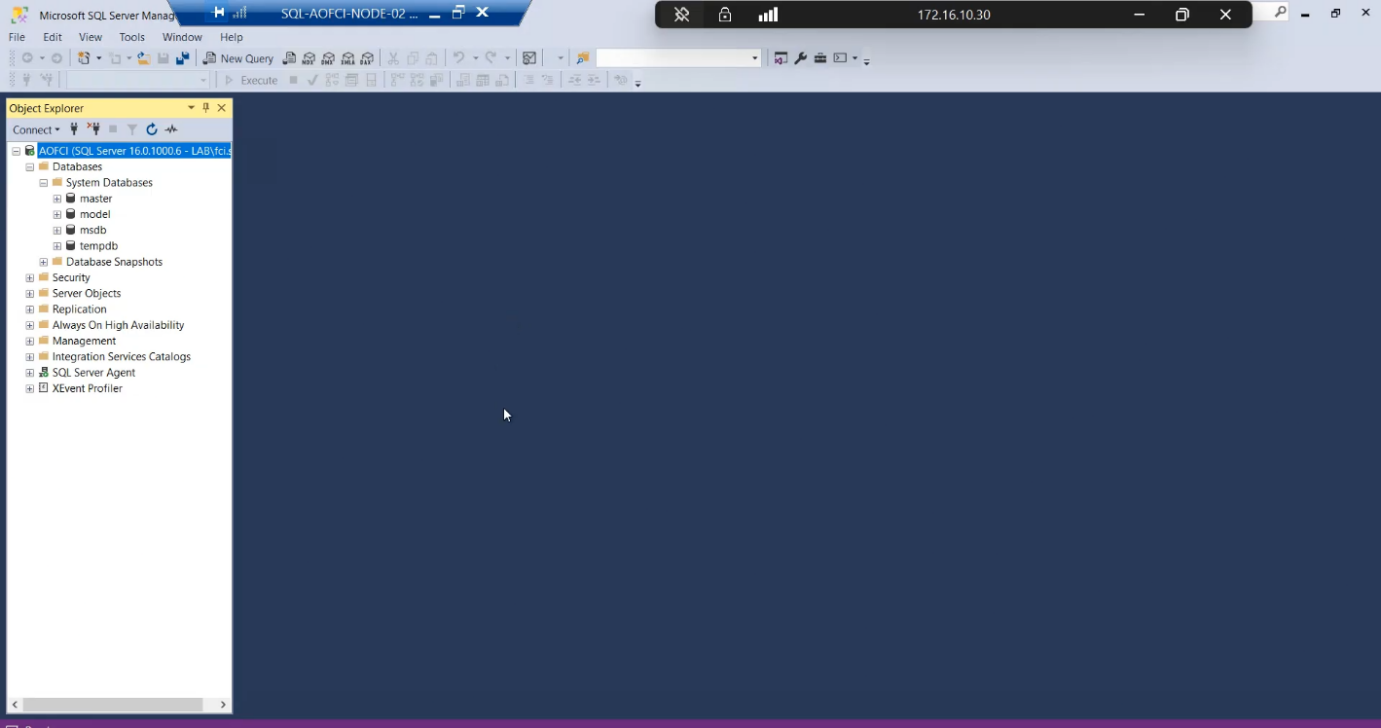Open the File menu
The height and width of the screenshot is (728, 1381).
coord(17,37)
